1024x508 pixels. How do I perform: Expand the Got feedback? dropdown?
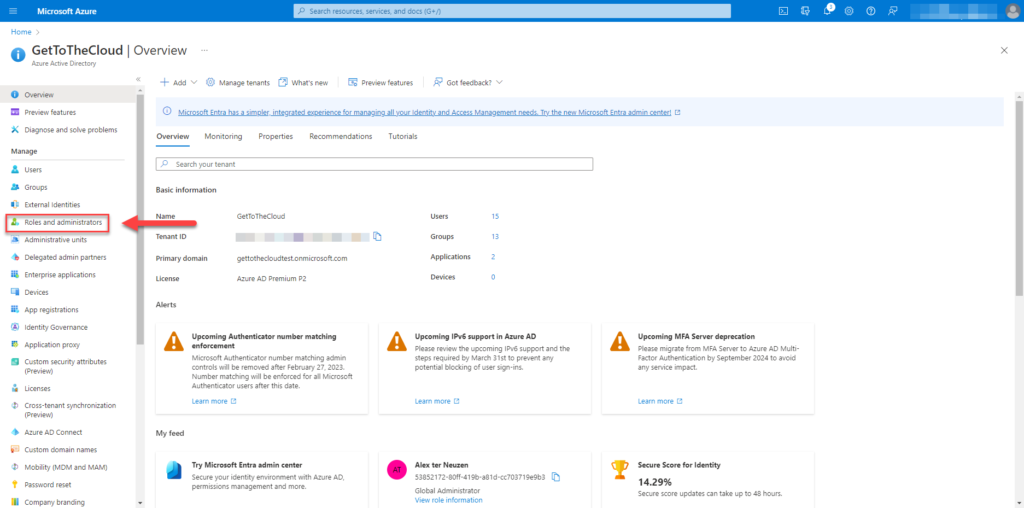[468, 82]
